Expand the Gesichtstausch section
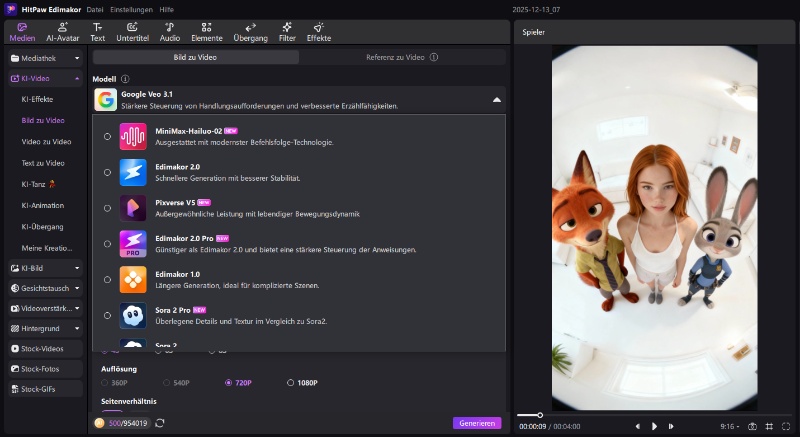This screenshot has height=437, width=800. pos(77,288)
